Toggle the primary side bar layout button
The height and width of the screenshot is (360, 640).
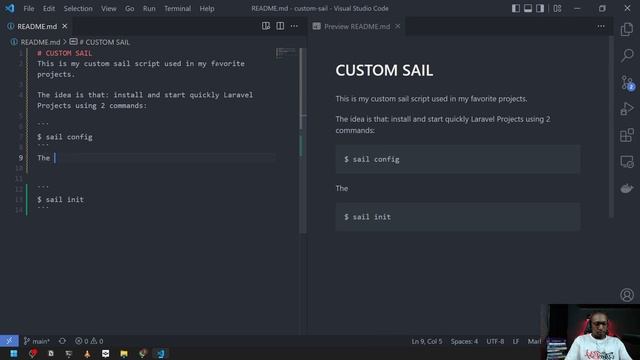516,9
